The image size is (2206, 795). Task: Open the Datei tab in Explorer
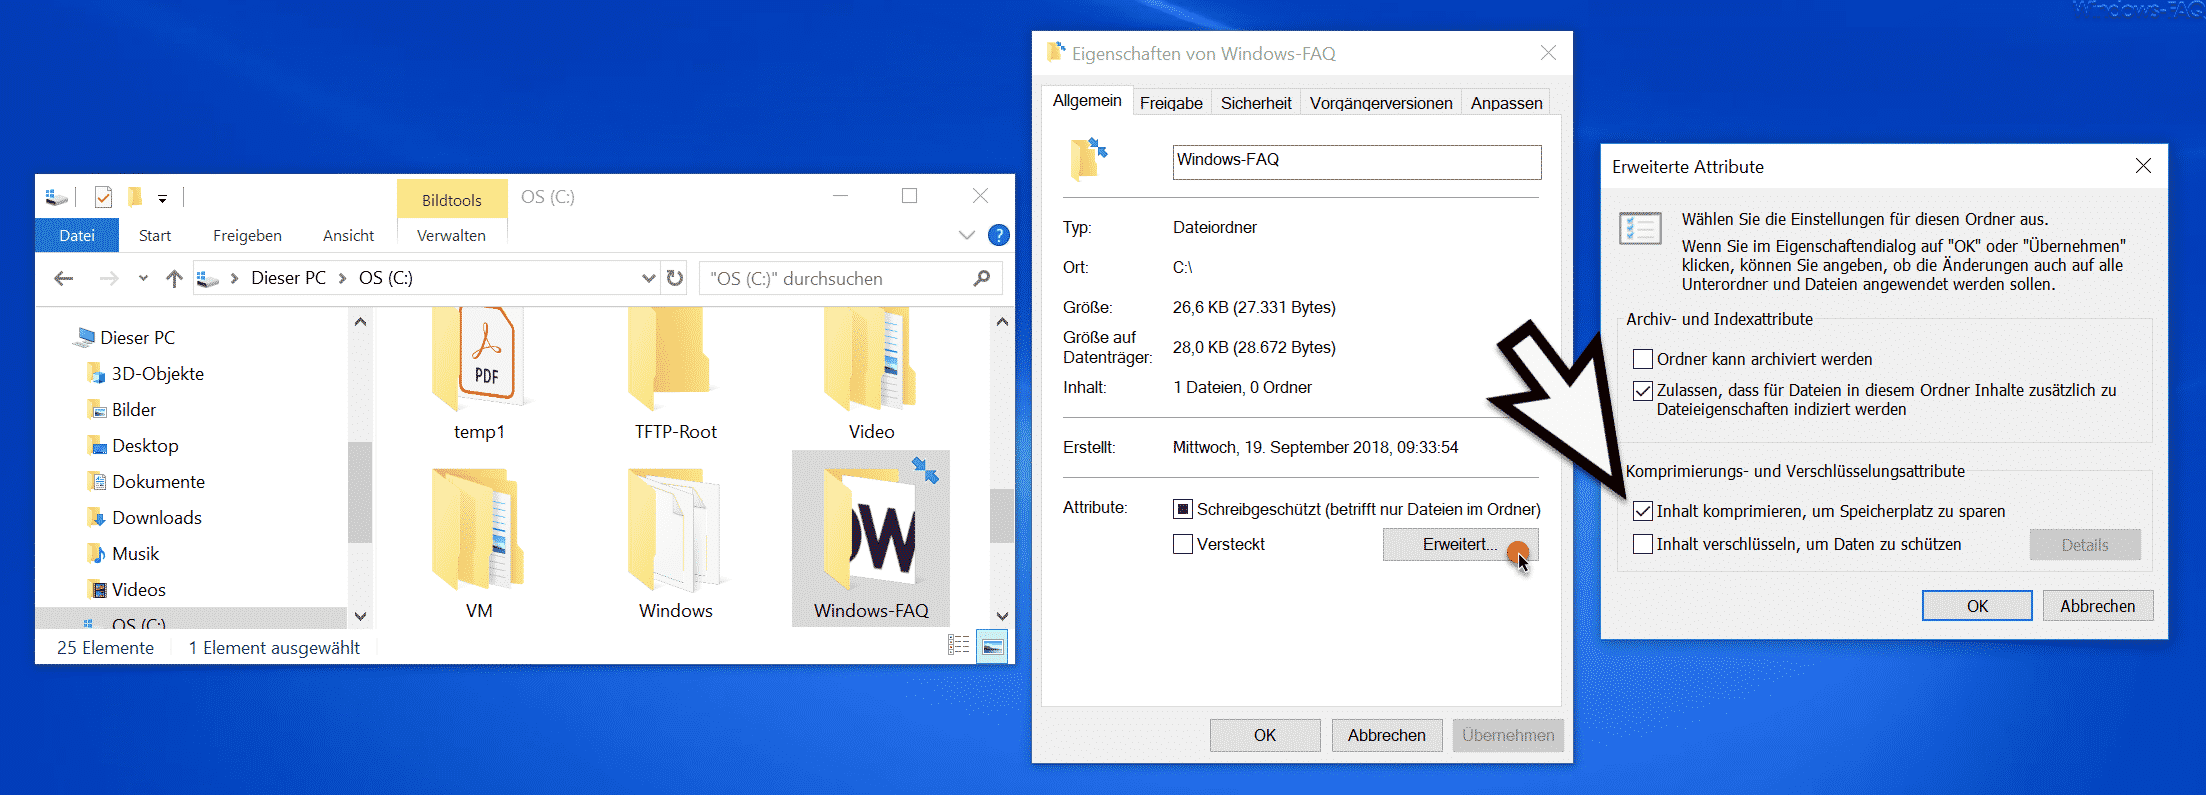(77, 235)
